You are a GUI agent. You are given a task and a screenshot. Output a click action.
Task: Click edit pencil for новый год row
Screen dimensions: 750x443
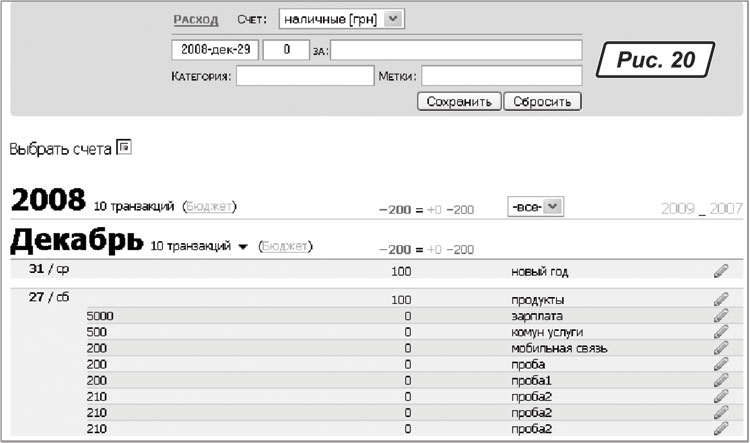pos(720,271)
